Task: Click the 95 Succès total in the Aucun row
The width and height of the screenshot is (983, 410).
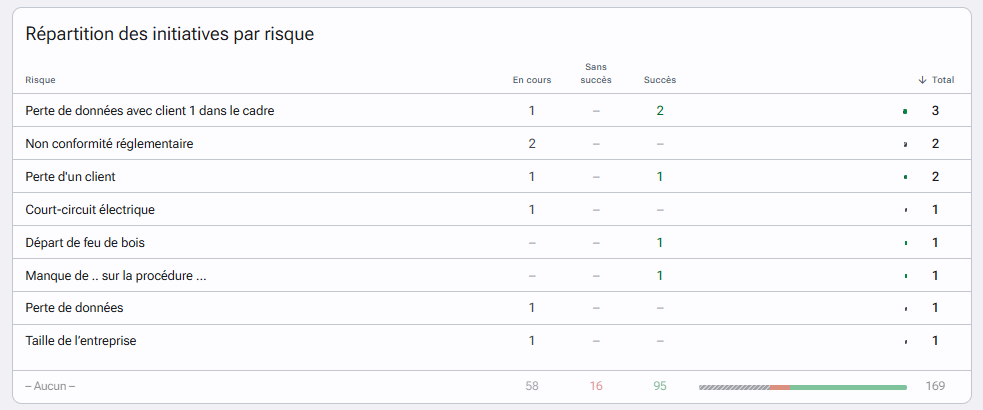Action: (x=660, y=386)
